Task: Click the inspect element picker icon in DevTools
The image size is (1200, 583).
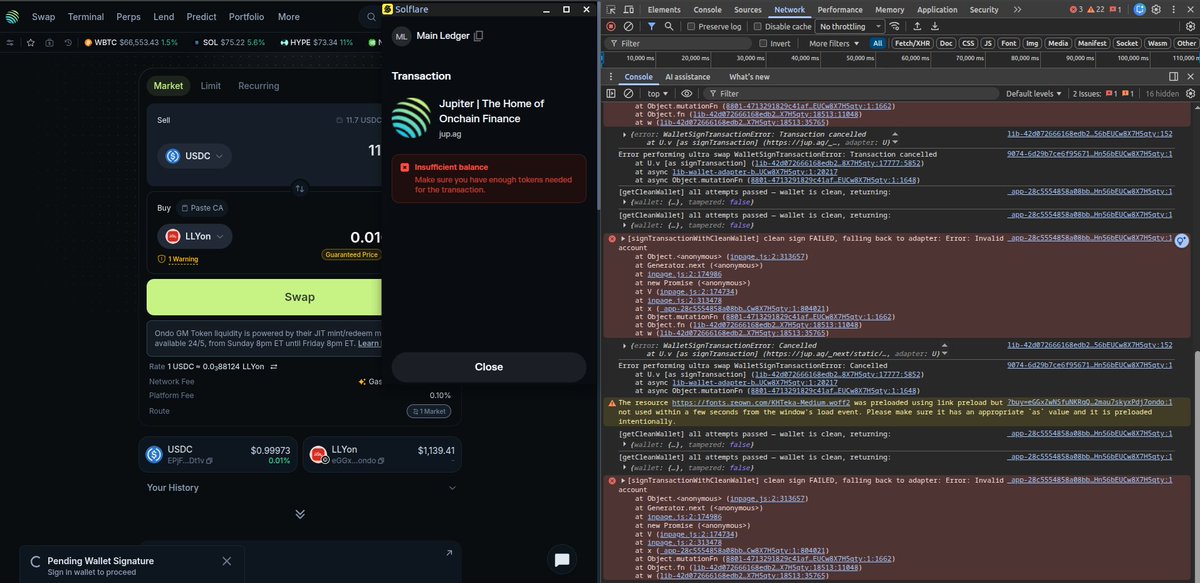Action: (x=612, y=10)
